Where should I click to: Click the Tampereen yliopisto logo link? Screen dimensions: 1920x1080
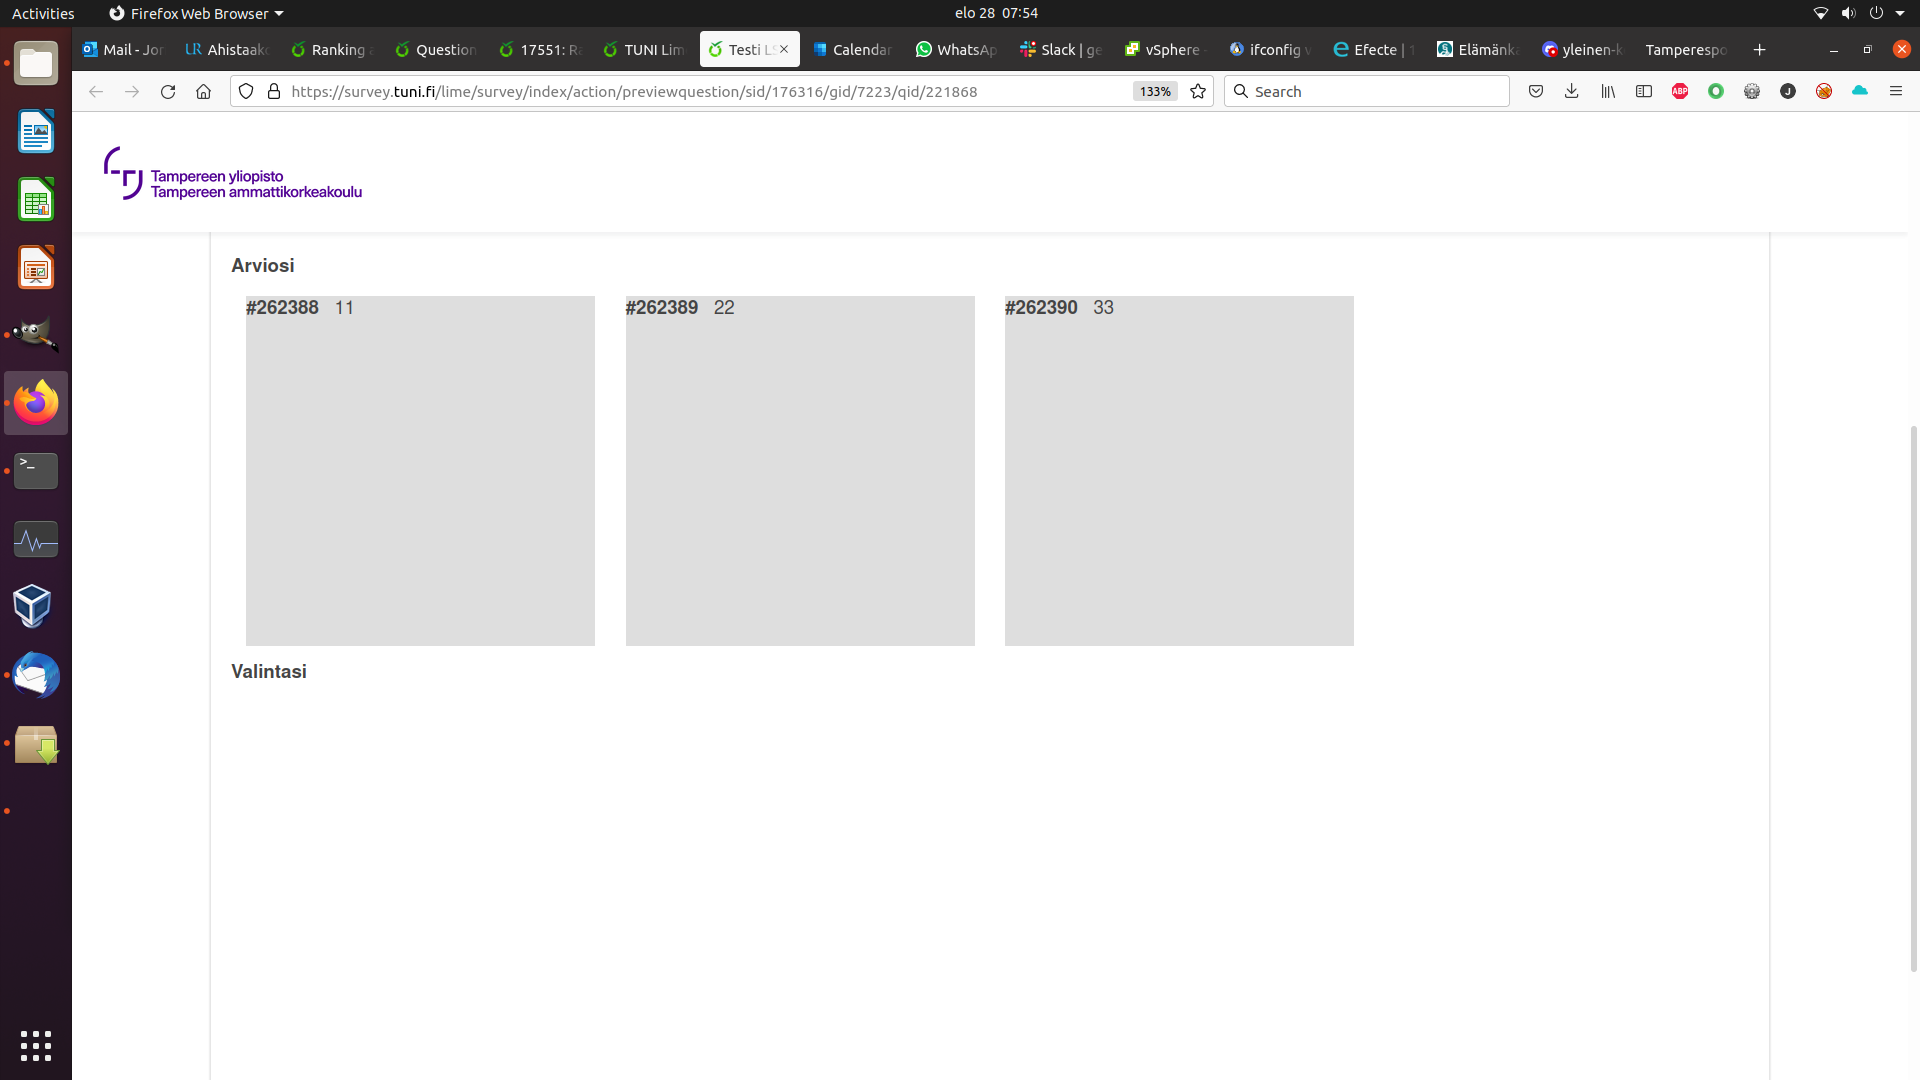pos(233,174)
